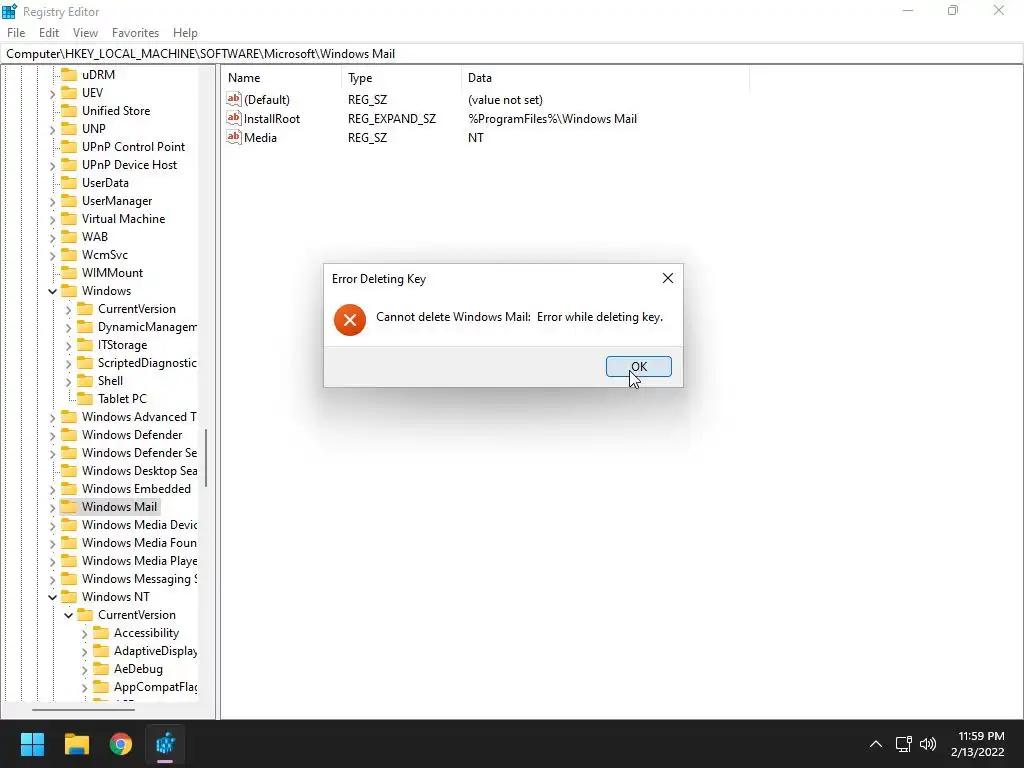The width and height of the screenshot is (1024, 768).
Task: Click the tree pane horizontal scrollbar
Action: click(x=83, y=709)
